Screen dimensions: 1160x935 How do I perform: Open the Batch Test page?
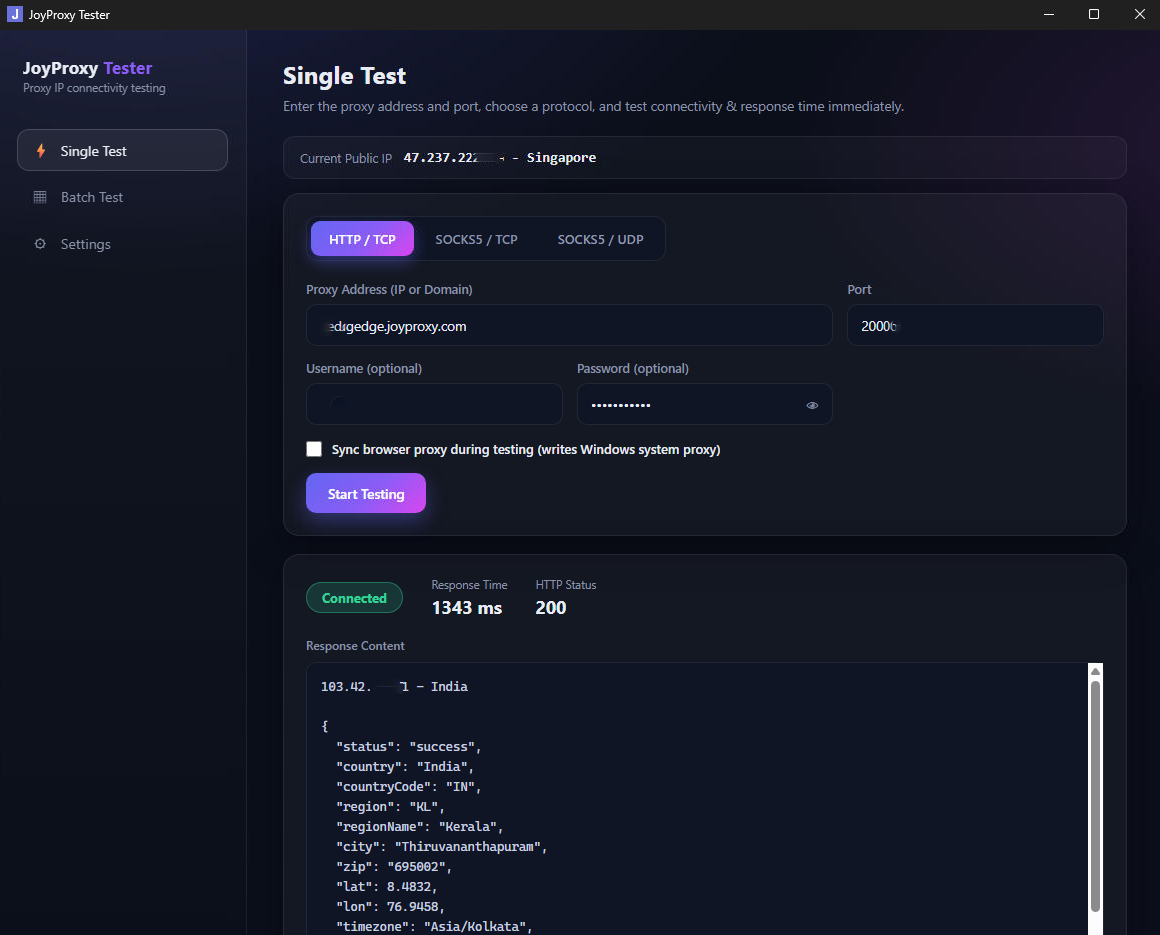[122, 197]
